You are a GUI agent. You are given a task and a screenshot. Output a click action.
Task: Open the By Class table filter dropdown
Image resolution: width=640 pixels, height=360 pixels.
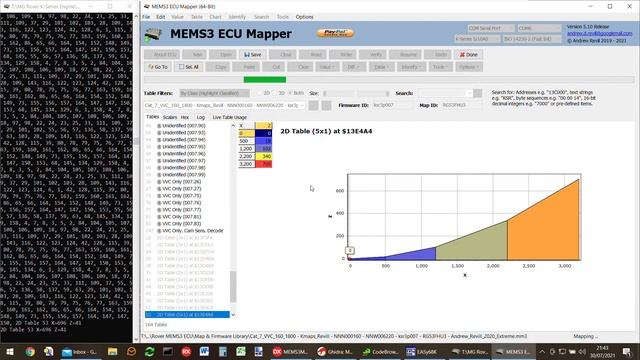click(x=215, y=93)
